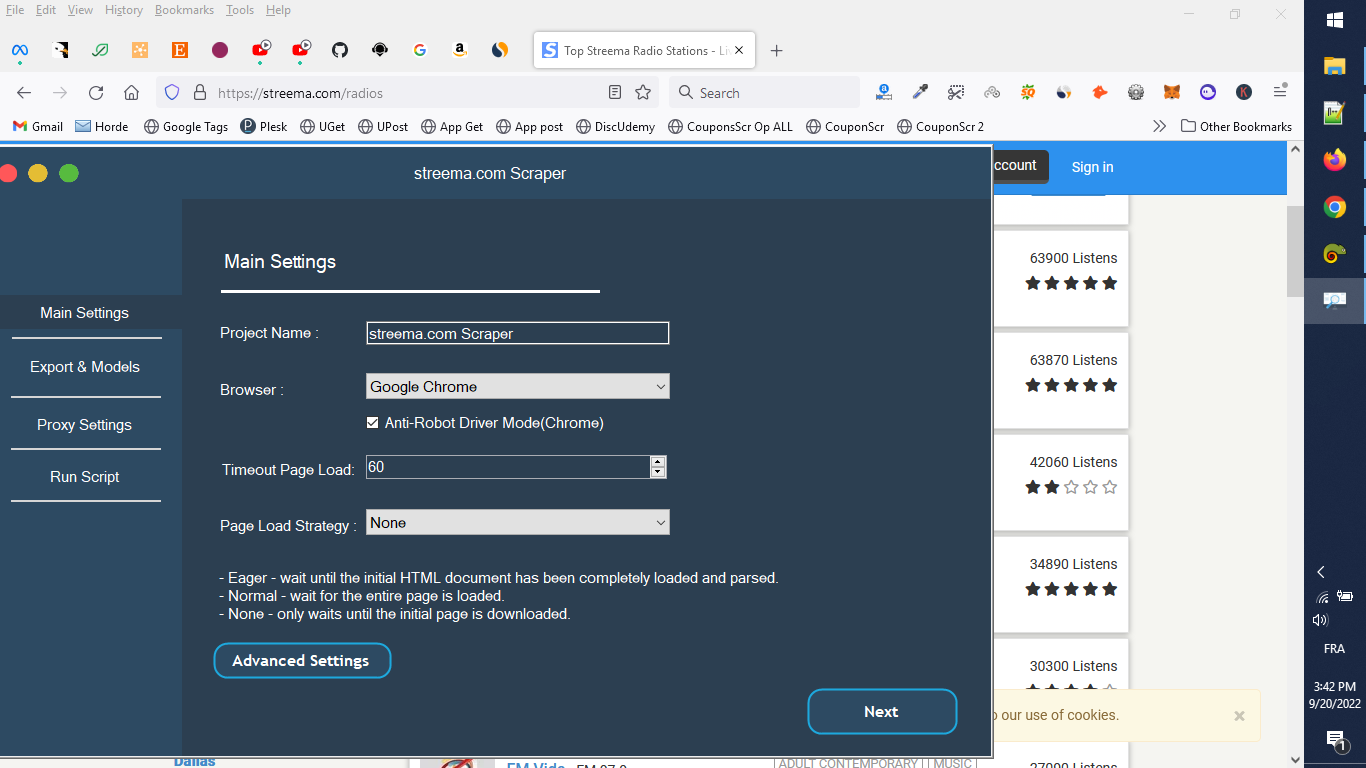
Task: Click the Next button
Action: click(882, 712)
